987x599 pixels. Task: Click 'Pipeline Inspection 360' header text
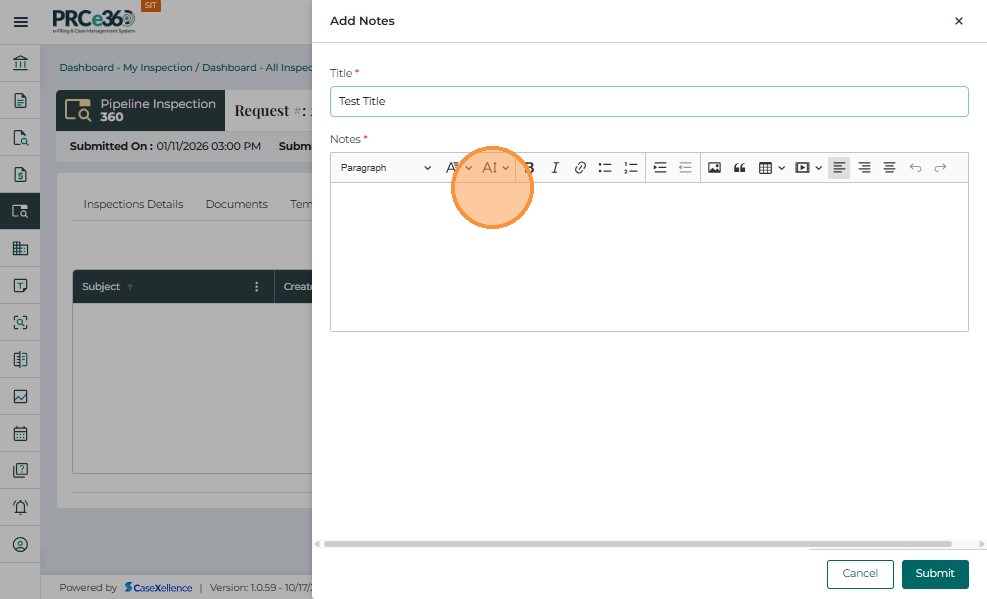[158, 110]
